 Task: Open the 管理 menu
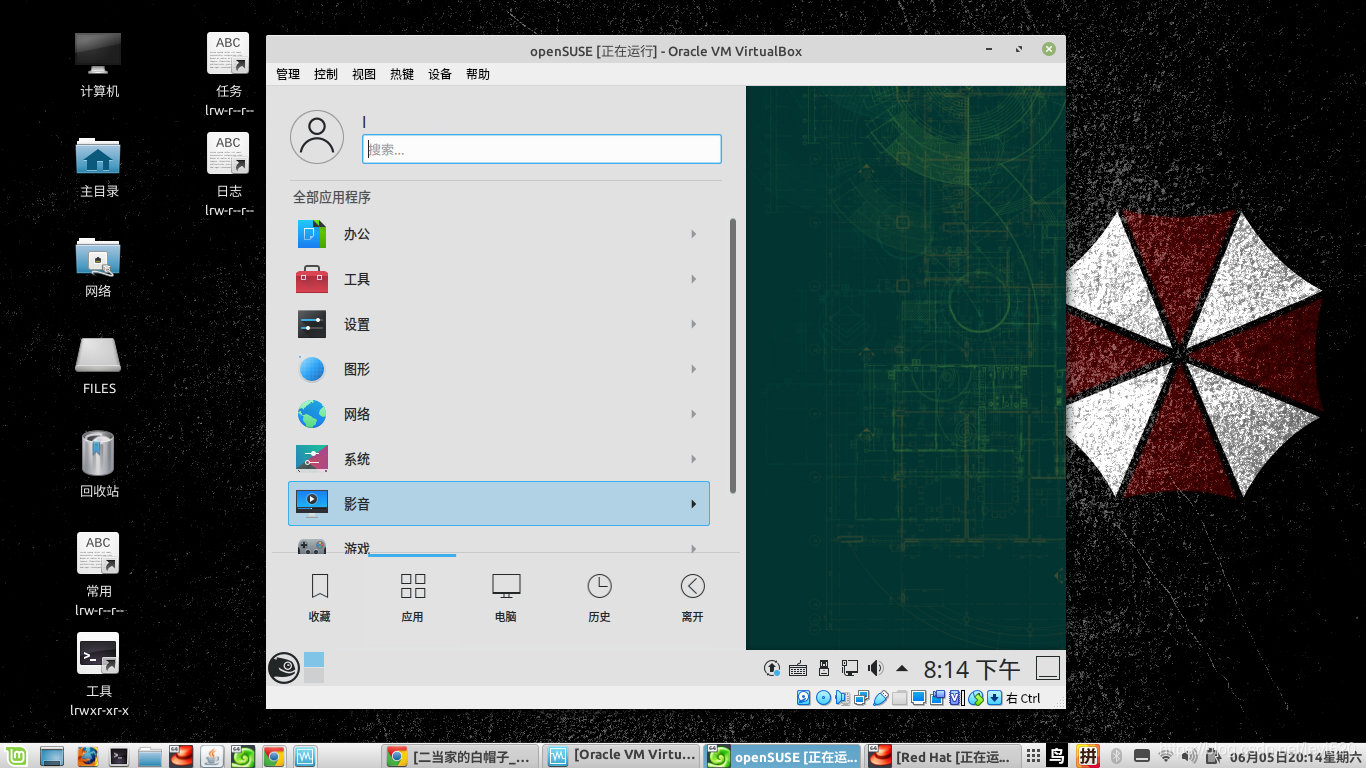pos(288,74)
